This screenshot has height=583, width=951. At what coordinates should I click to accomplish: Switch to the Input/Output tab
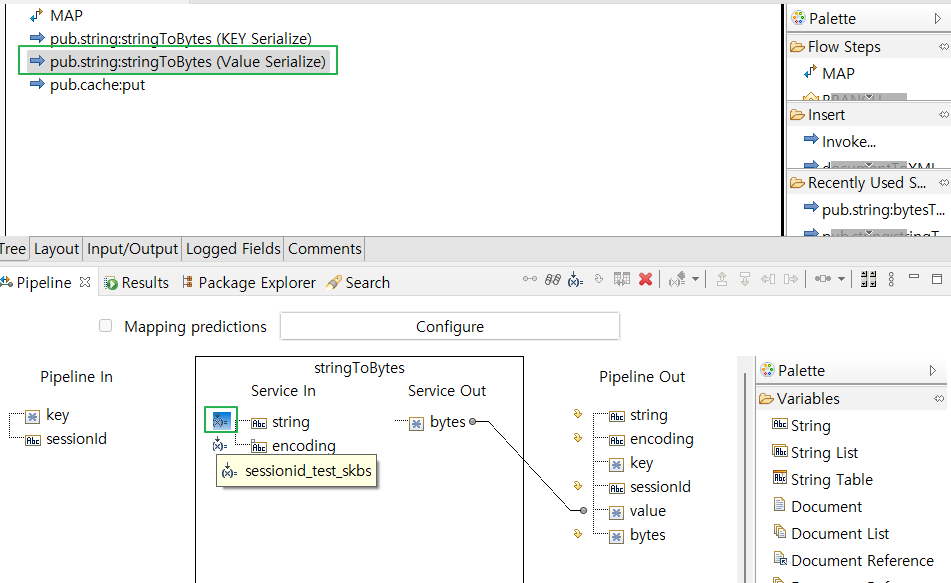pos(132,249)
